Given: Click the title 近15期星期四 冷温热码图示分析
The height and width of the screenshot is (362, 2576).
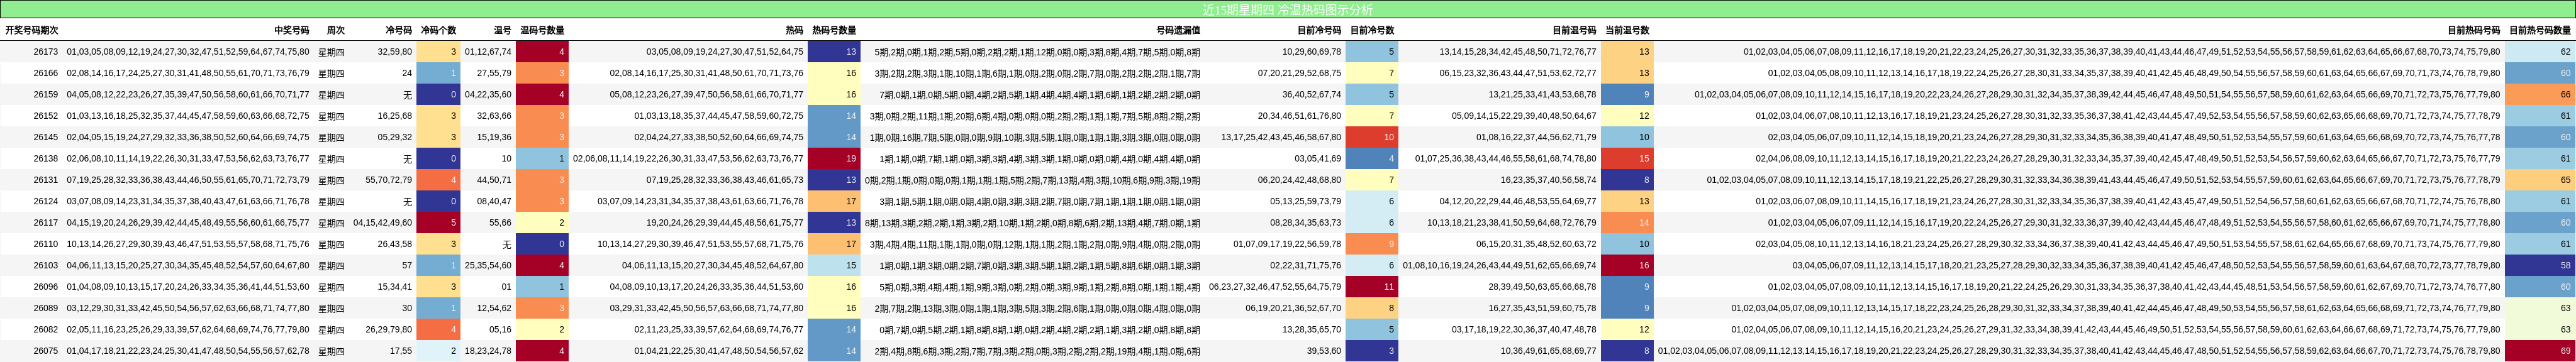Looking at the screenshot, I should point(1287,10).
